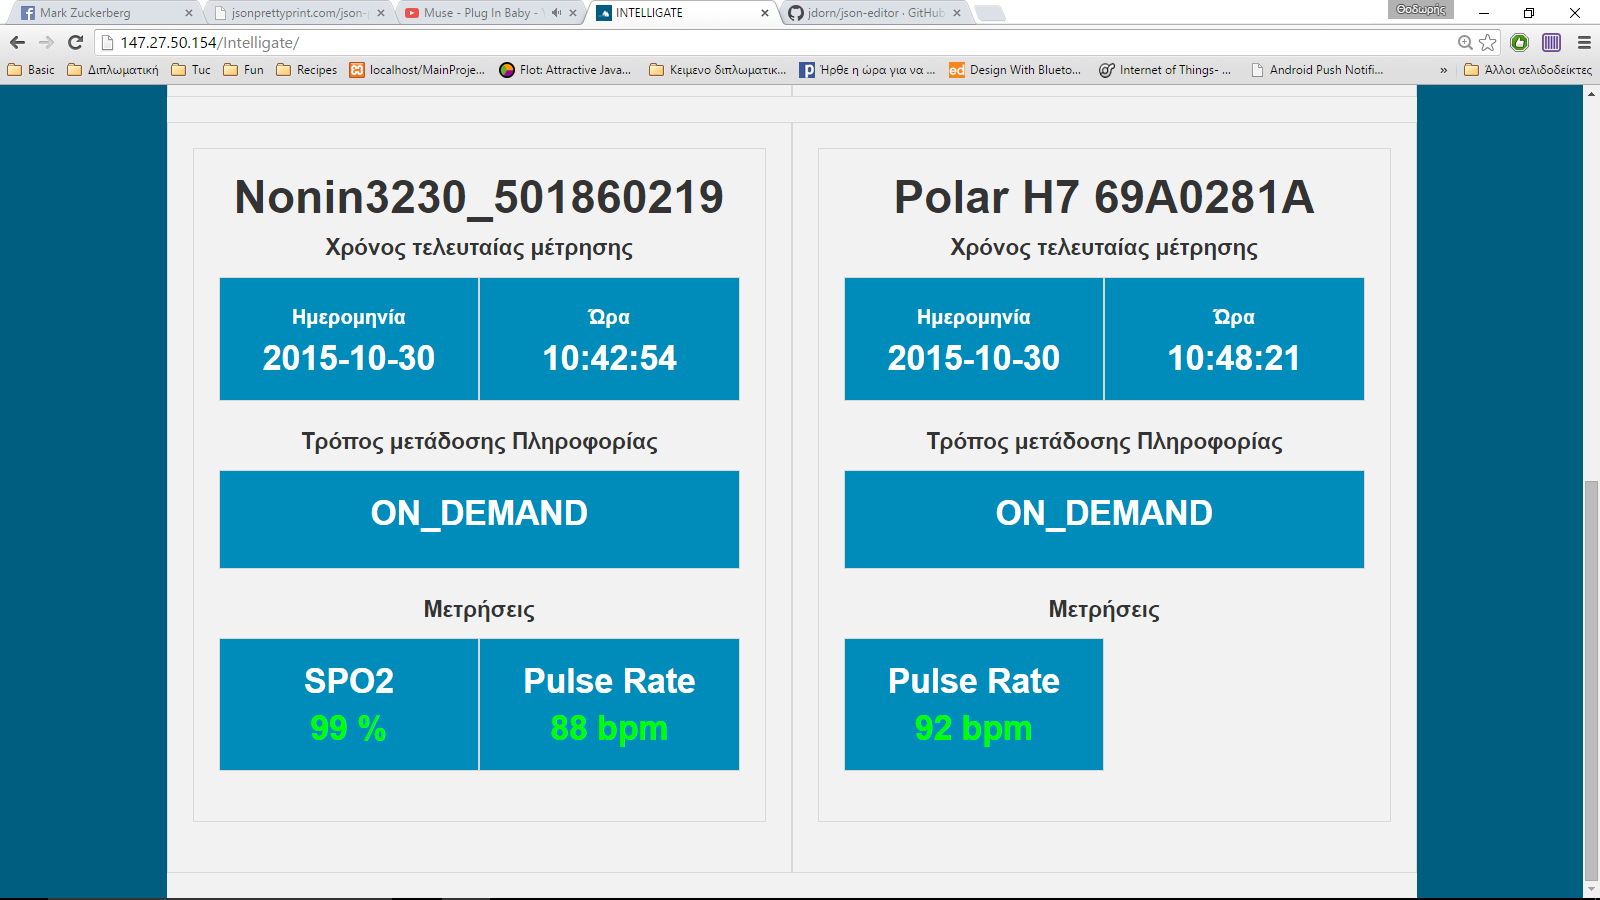Click the Polar H7 date tile 2015-10-30
This screenshot has width=1600, height=900.
tap(974, 339)
